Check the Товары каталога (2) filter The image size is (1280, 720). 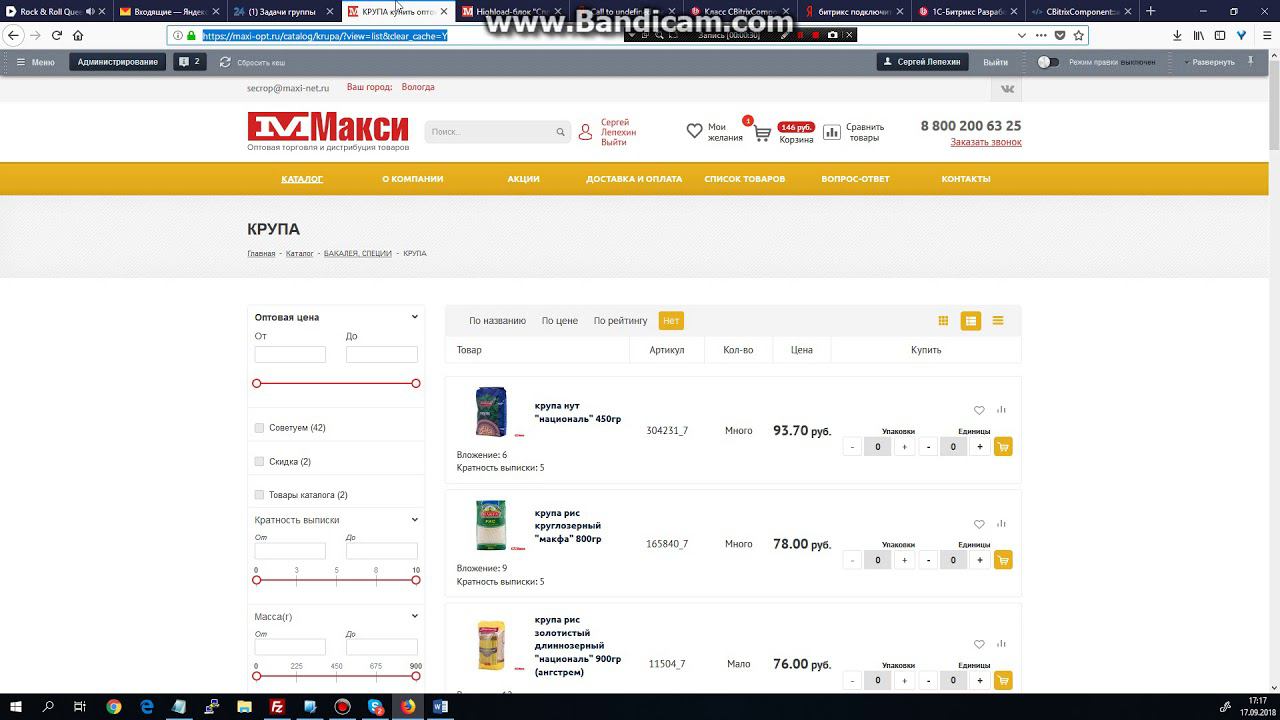pyautogui.click(x=259, y=495)
